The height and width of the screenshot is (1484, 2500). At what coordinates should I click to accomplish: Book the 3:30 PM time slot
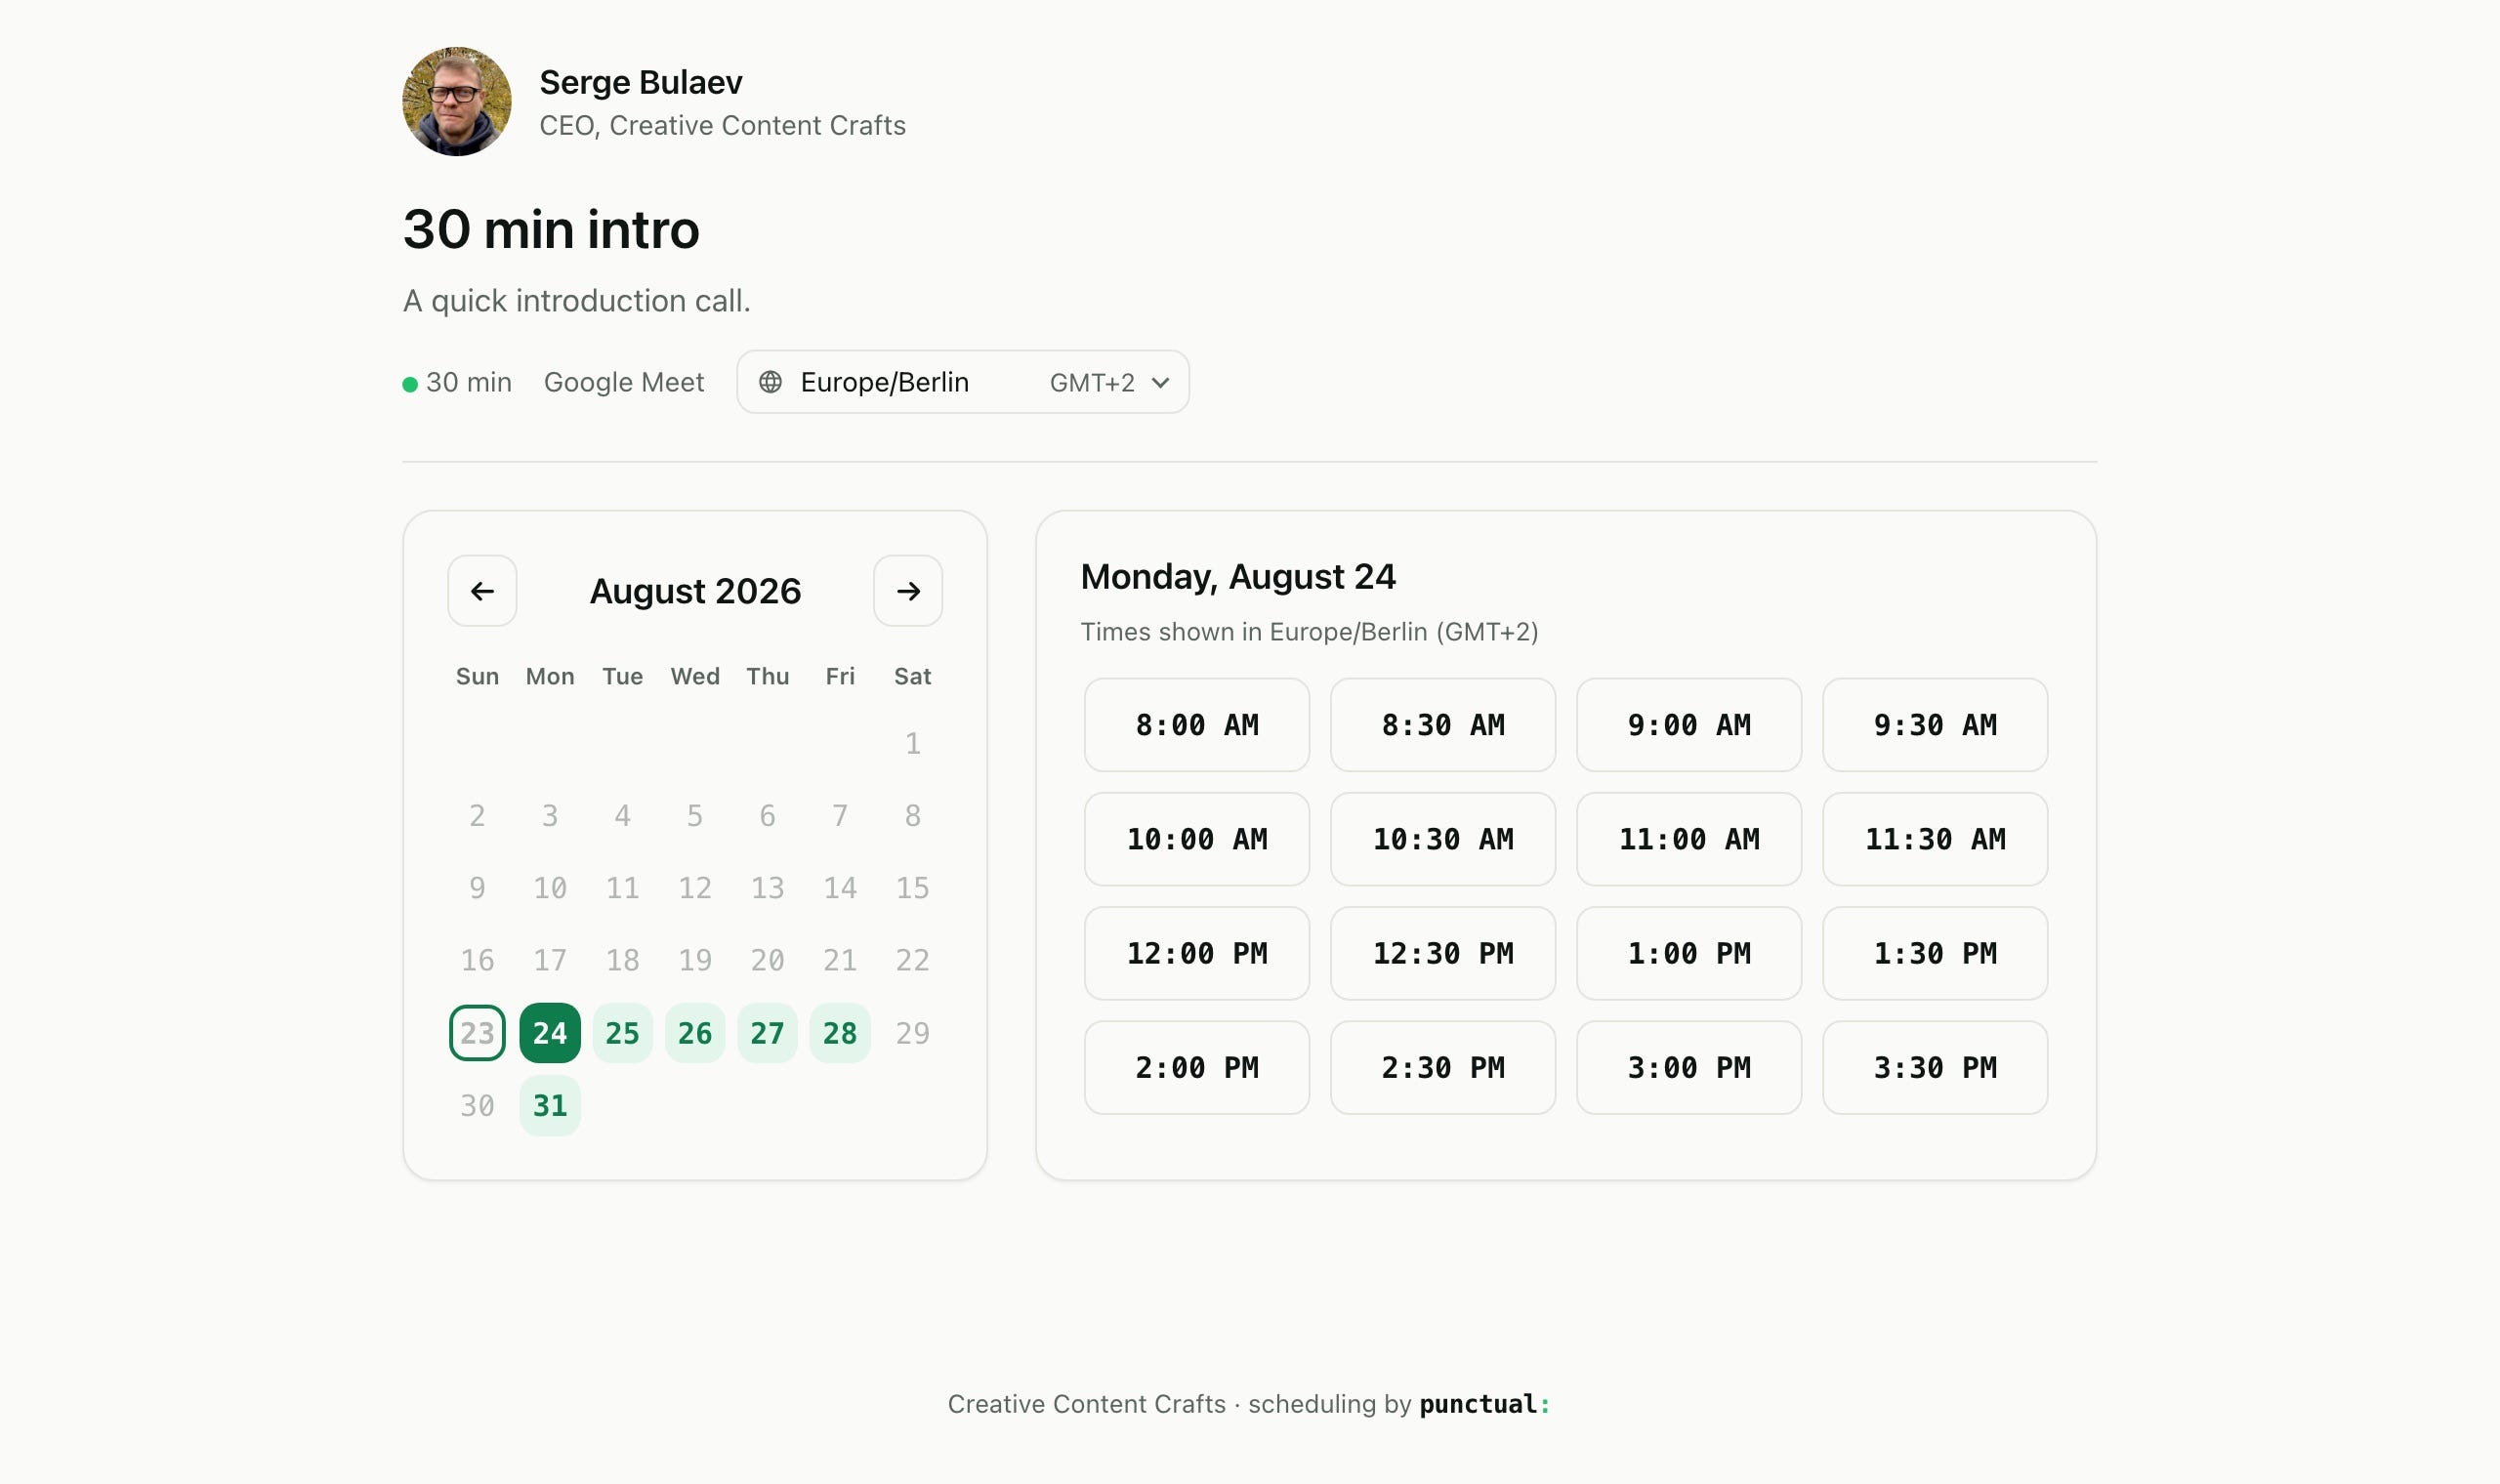pos(1935,1067)
